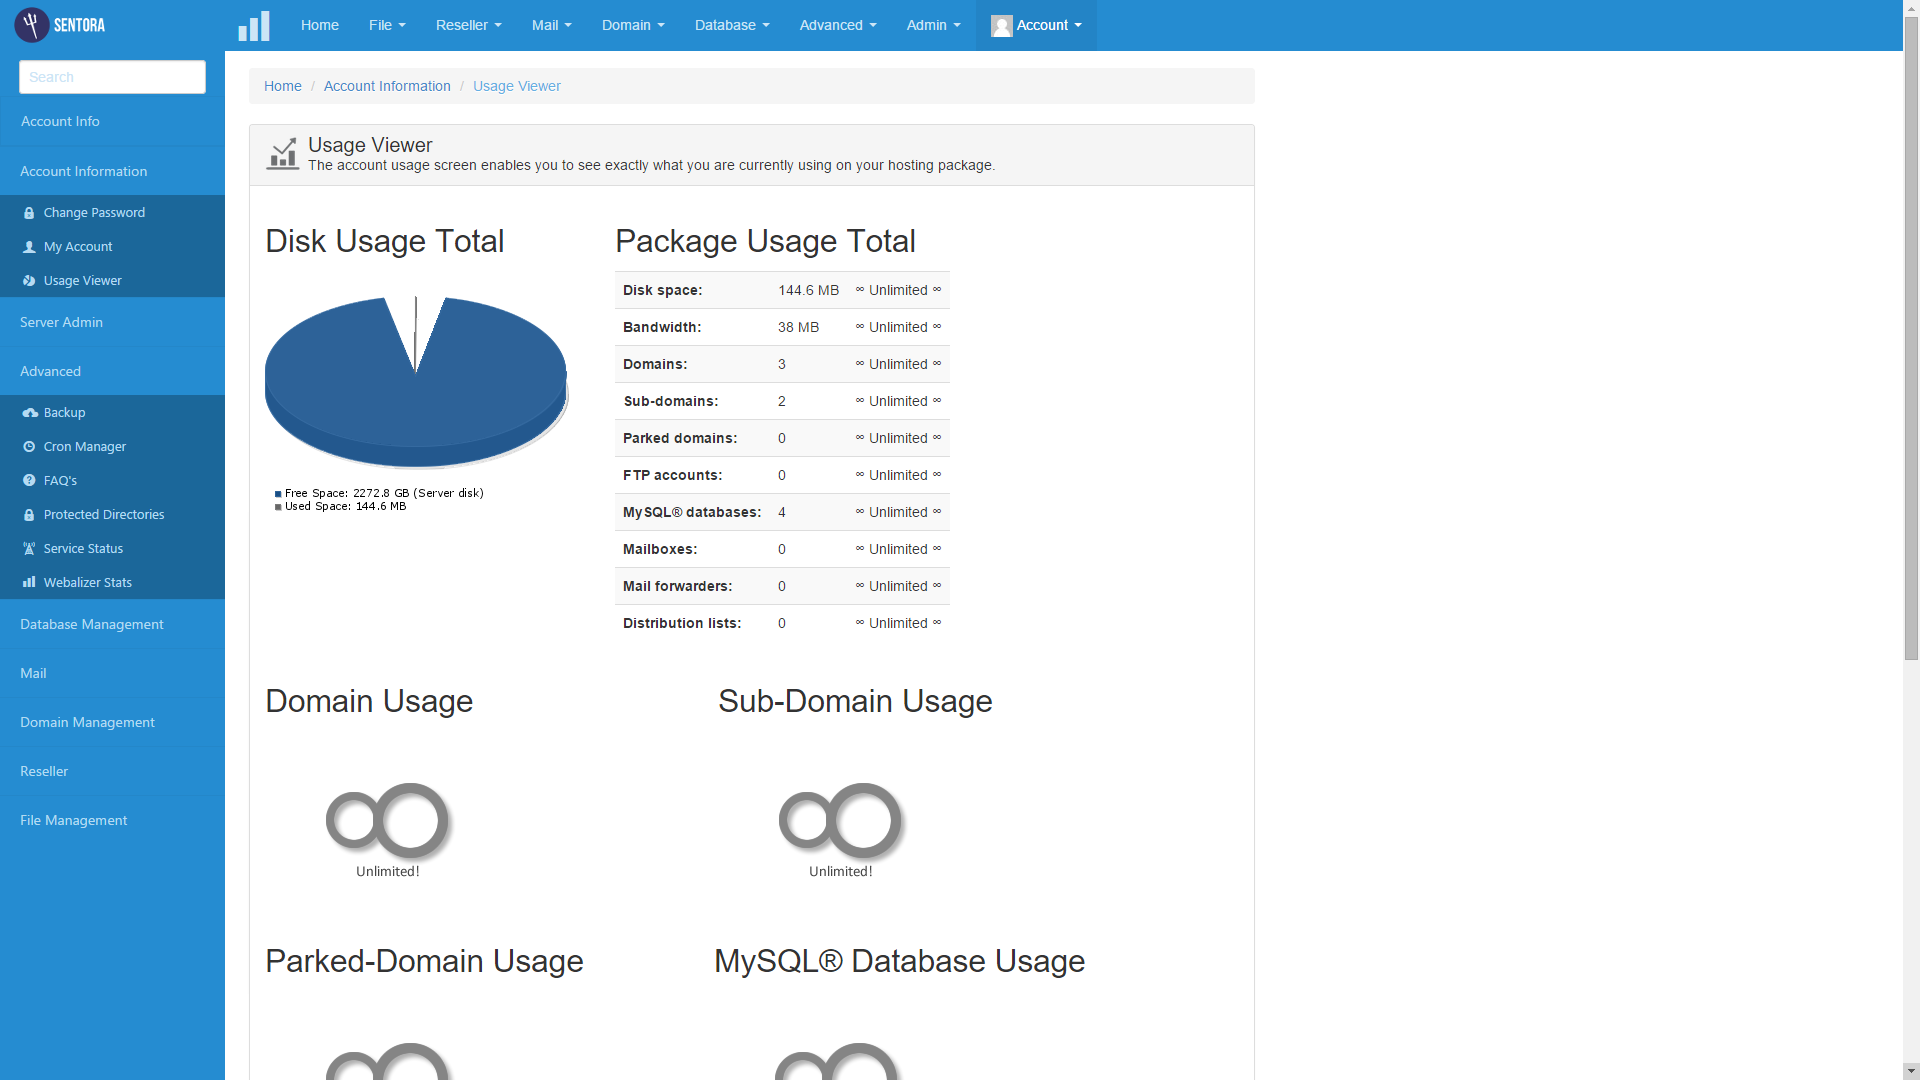Viewport: 1920px width, 1080px height.
Task: Click Unlimited text in Mailboxes row
Action: 898,550
